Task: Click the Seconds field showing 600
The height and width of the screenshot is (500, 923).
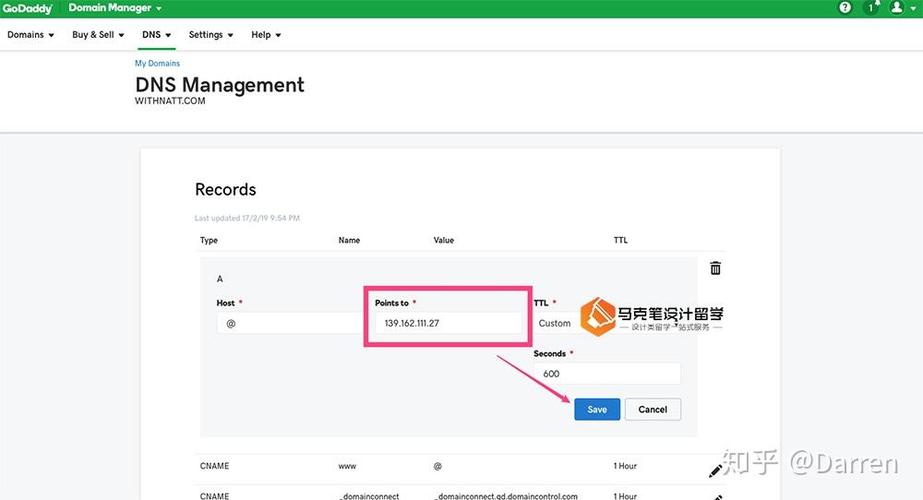Action: [607, 374]
